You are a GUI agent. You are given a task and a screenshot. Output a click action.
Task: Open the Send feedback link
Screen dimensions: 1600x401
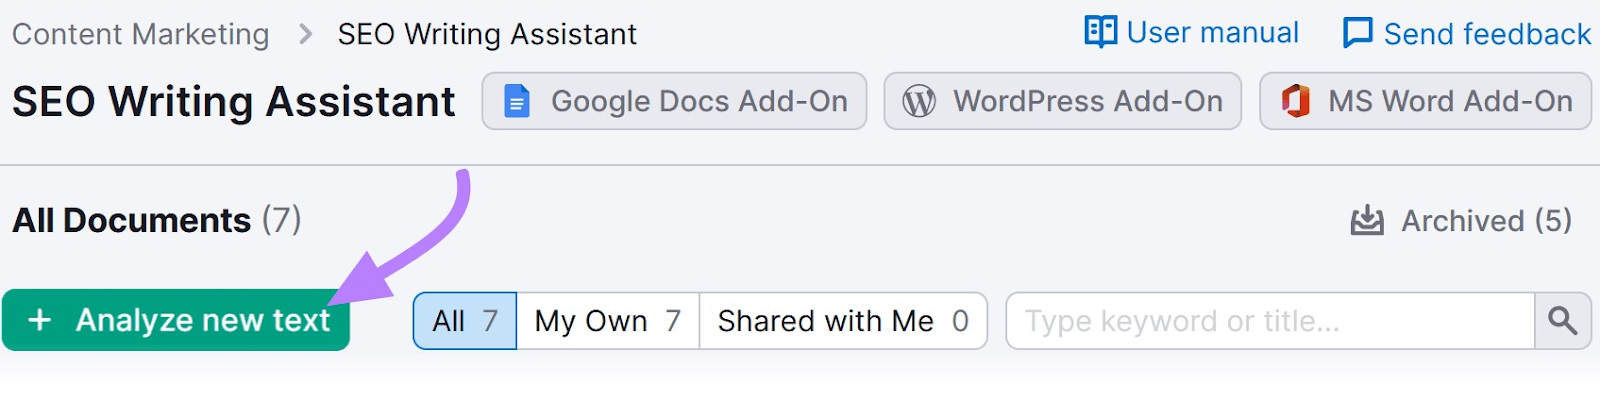(x=1486, y=34)
